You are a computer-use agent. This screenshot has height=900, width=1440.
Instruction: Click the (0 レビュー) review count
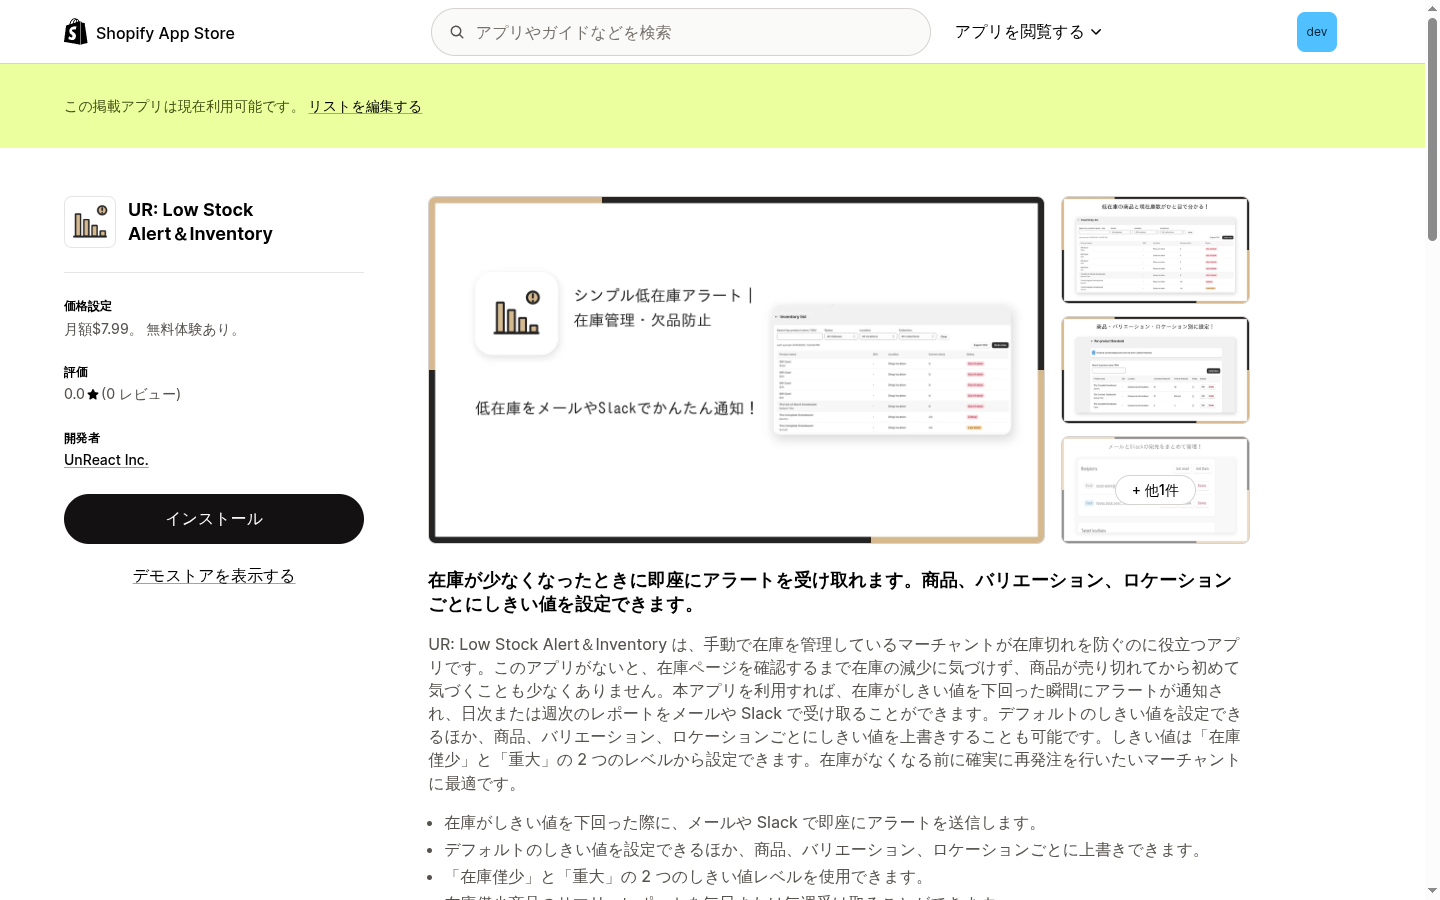141,394
